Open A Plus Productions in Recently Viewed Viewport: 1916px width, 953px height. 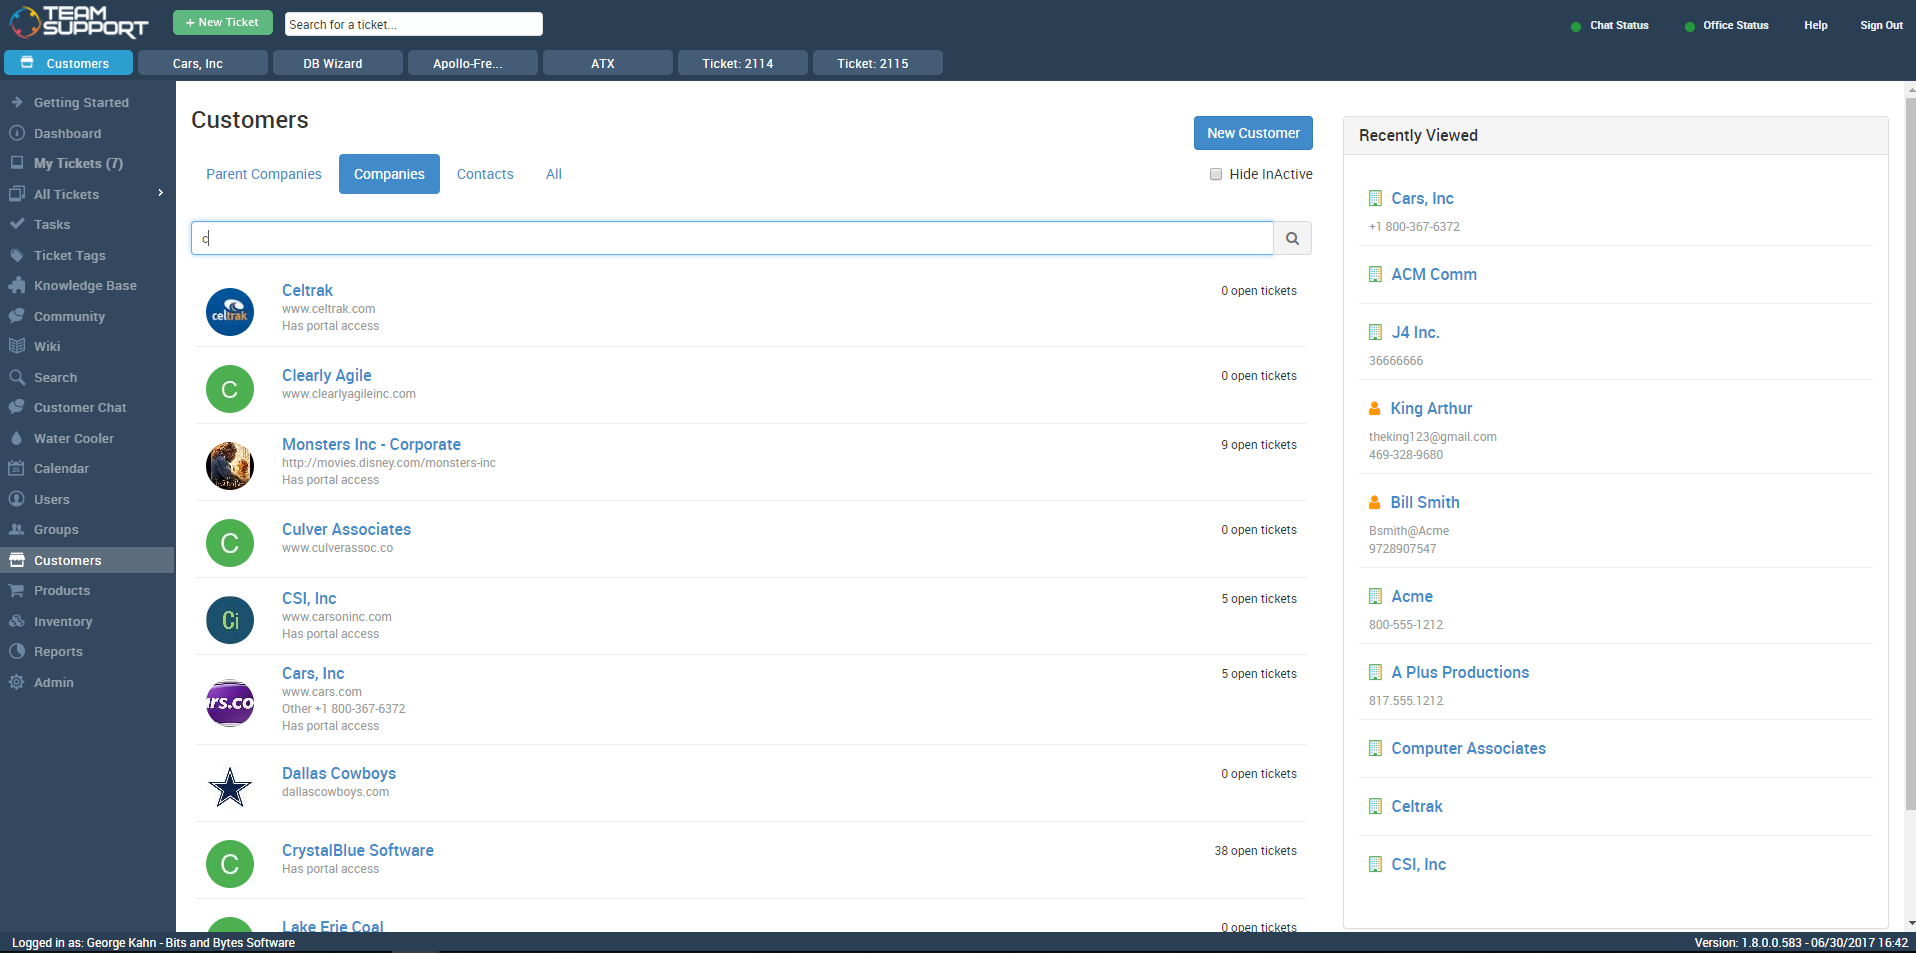coord(1460,672)
